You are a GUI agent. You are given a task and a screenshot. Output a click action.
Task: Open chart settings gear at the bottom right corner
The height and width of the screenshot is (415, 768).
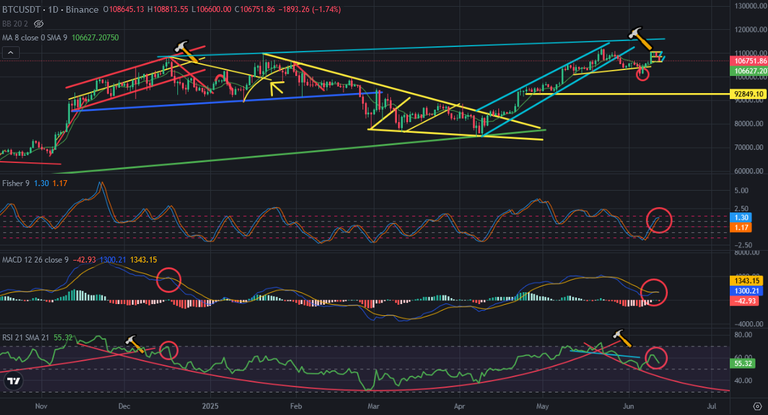[757, 406]
